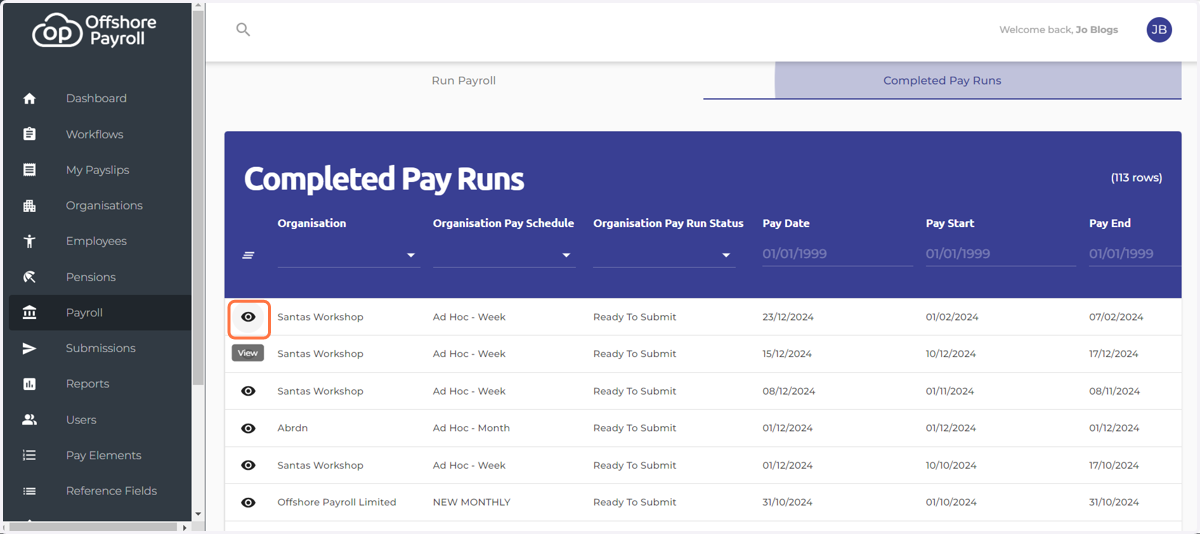Viewport: 1200px width, 534px height.
Task: Click the NEW MONTHLY schedule cell
Action: pyautogui.click(x=471, y=502)
